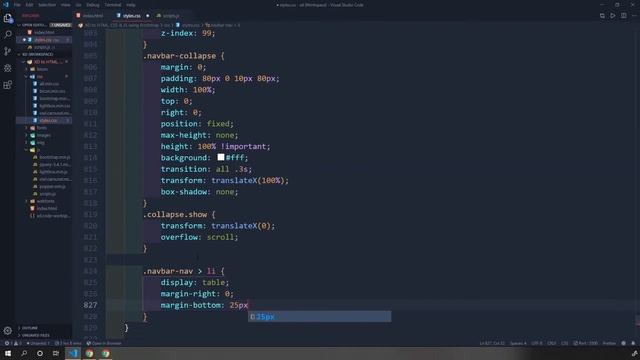Click the #fff color preview swatch
This screenshot has height=360, width=640.
tap(221, 157)
